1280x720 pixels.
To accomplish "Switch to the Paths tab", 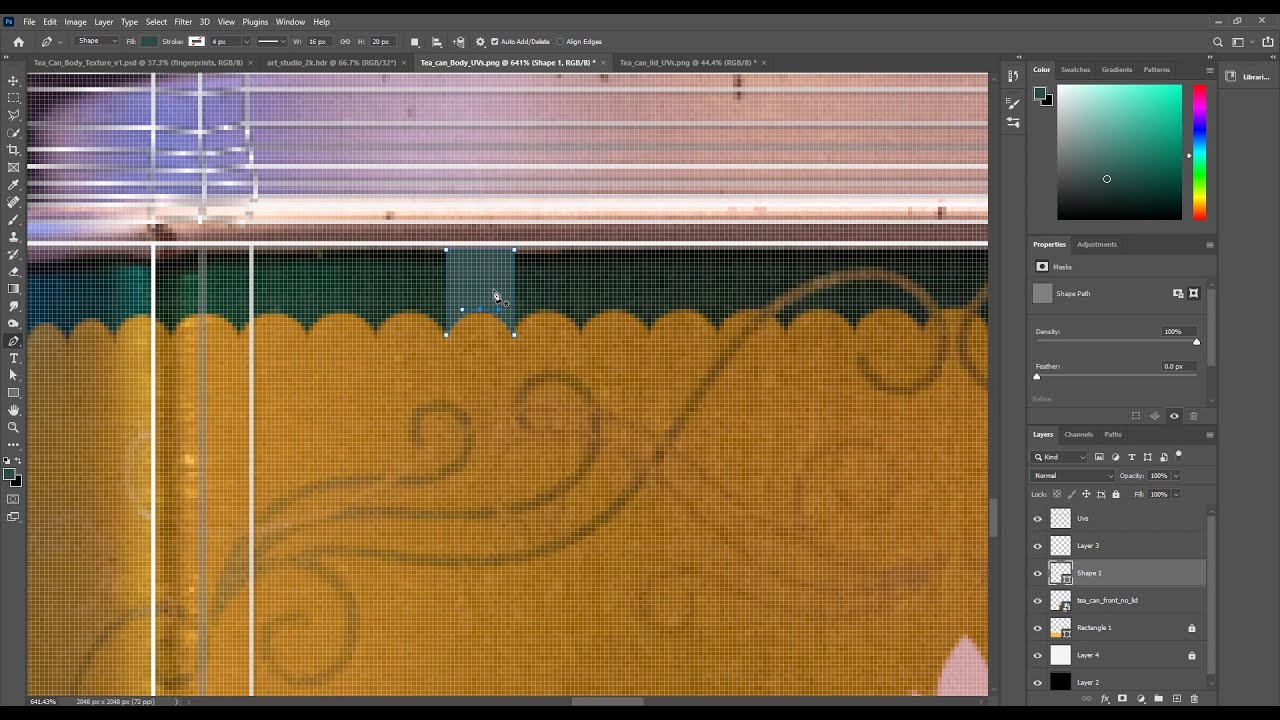I will (1113, 435).
